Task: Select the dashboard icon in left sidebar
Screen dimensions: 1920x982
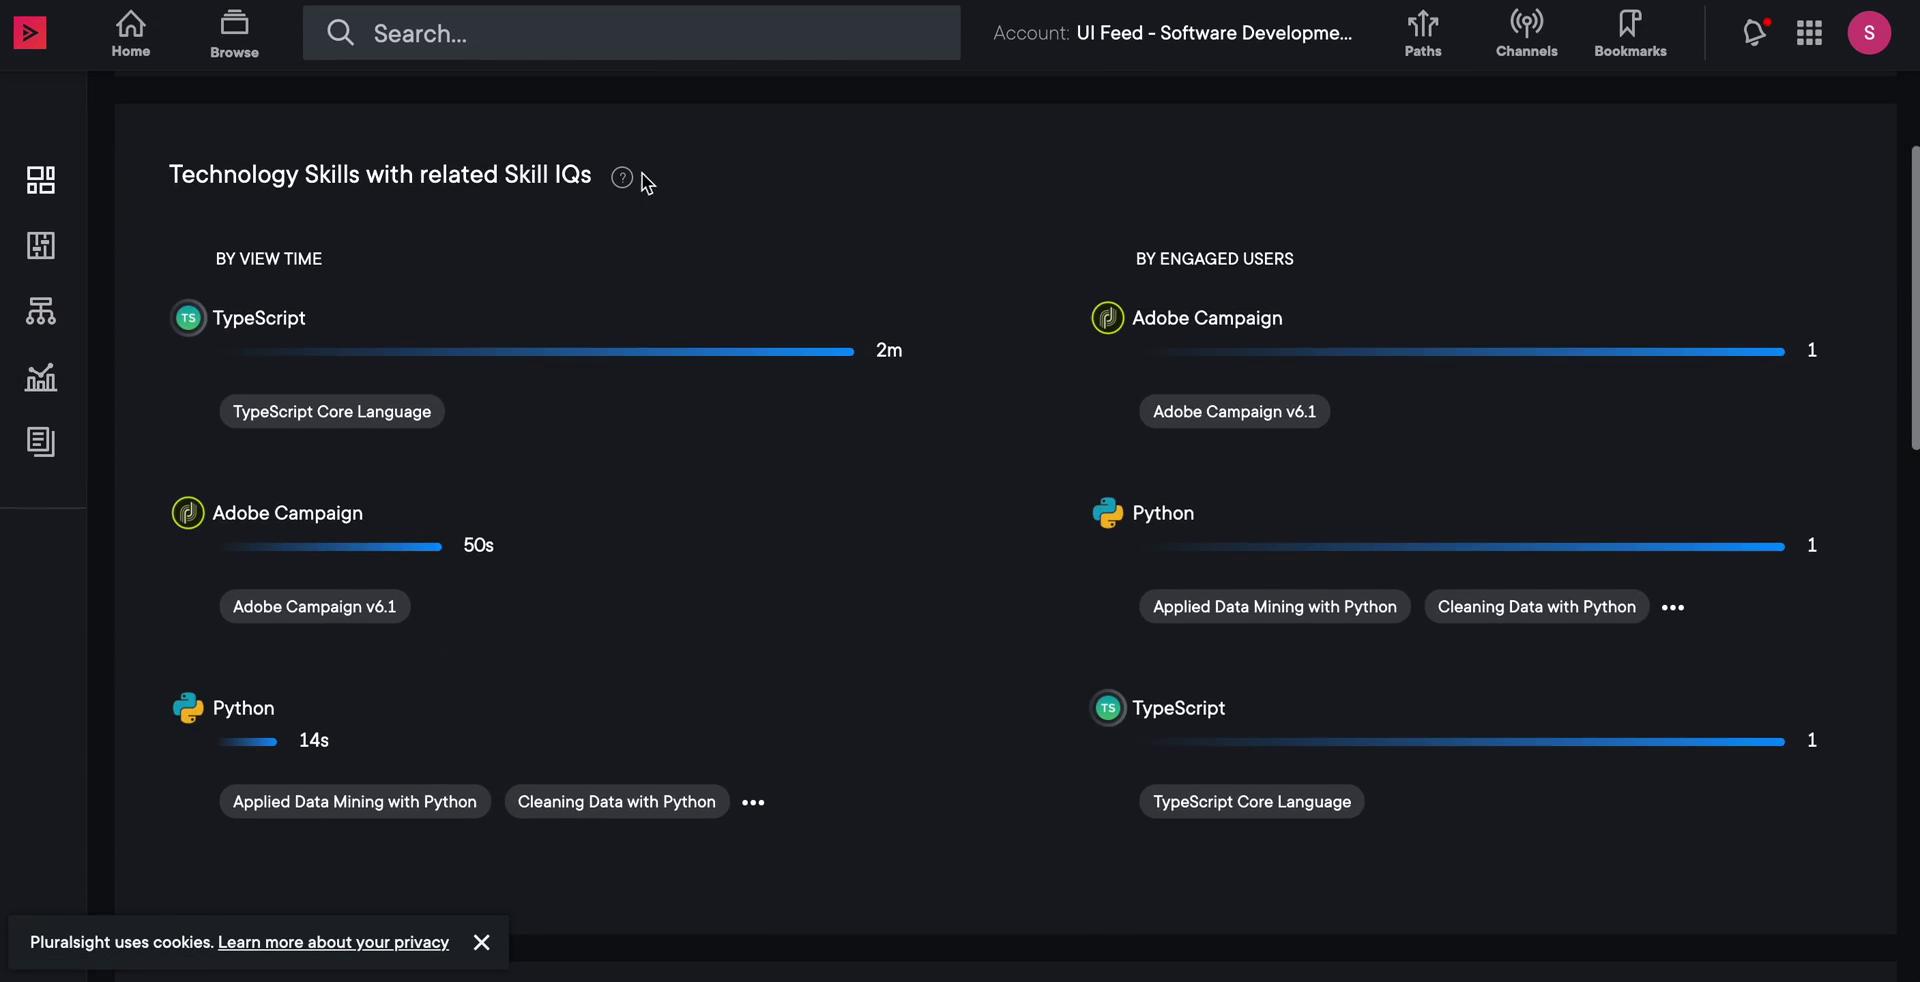Action: pyautogui.click(x=41, y=180)
